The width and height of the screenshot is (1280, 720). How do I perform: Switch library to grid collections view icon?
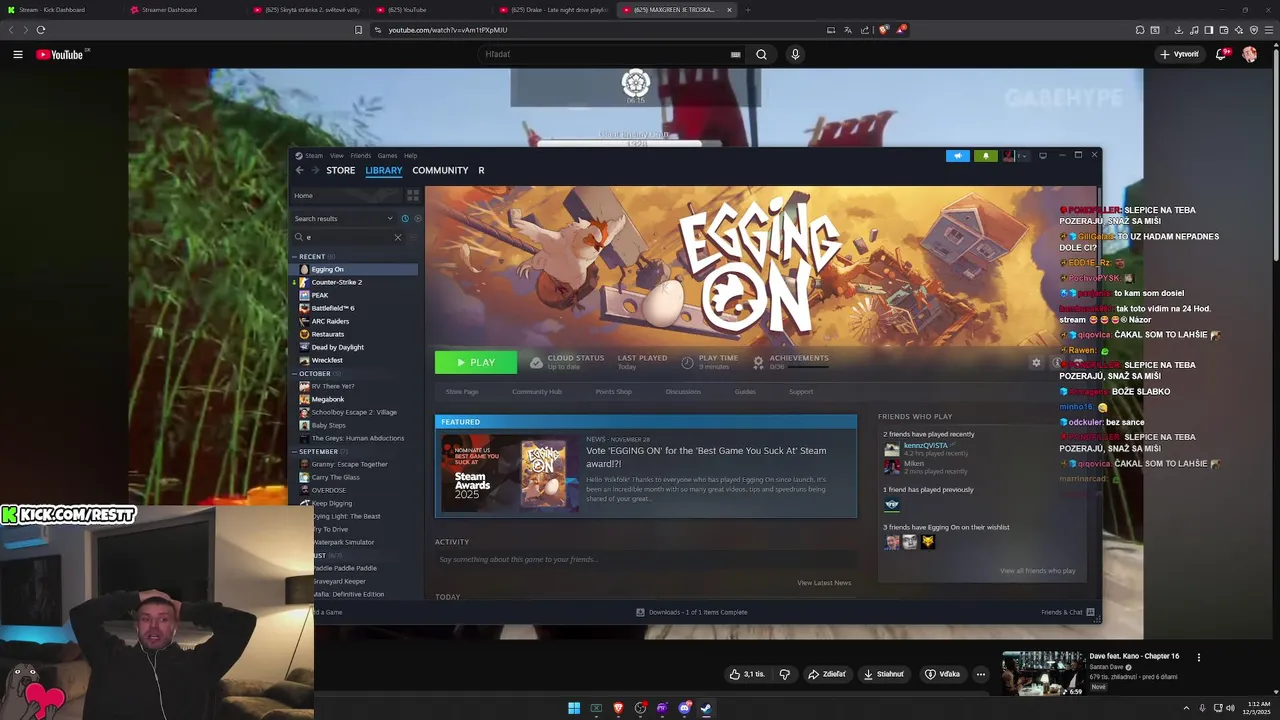point(412,195)
